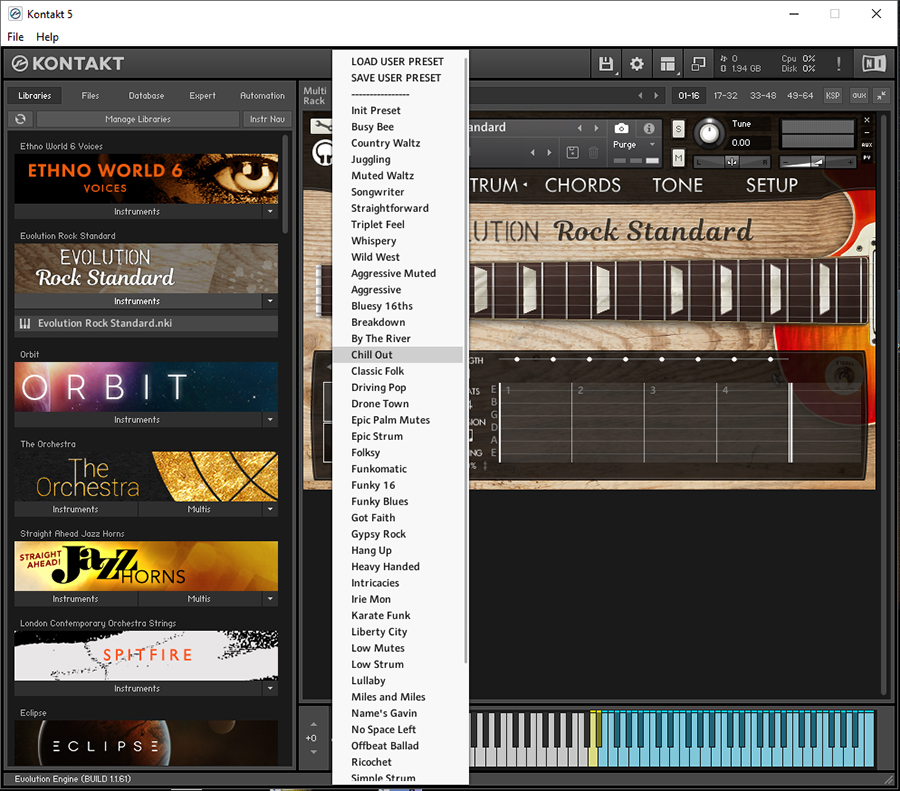Choose SAVE USER PRESET entry

396,77
